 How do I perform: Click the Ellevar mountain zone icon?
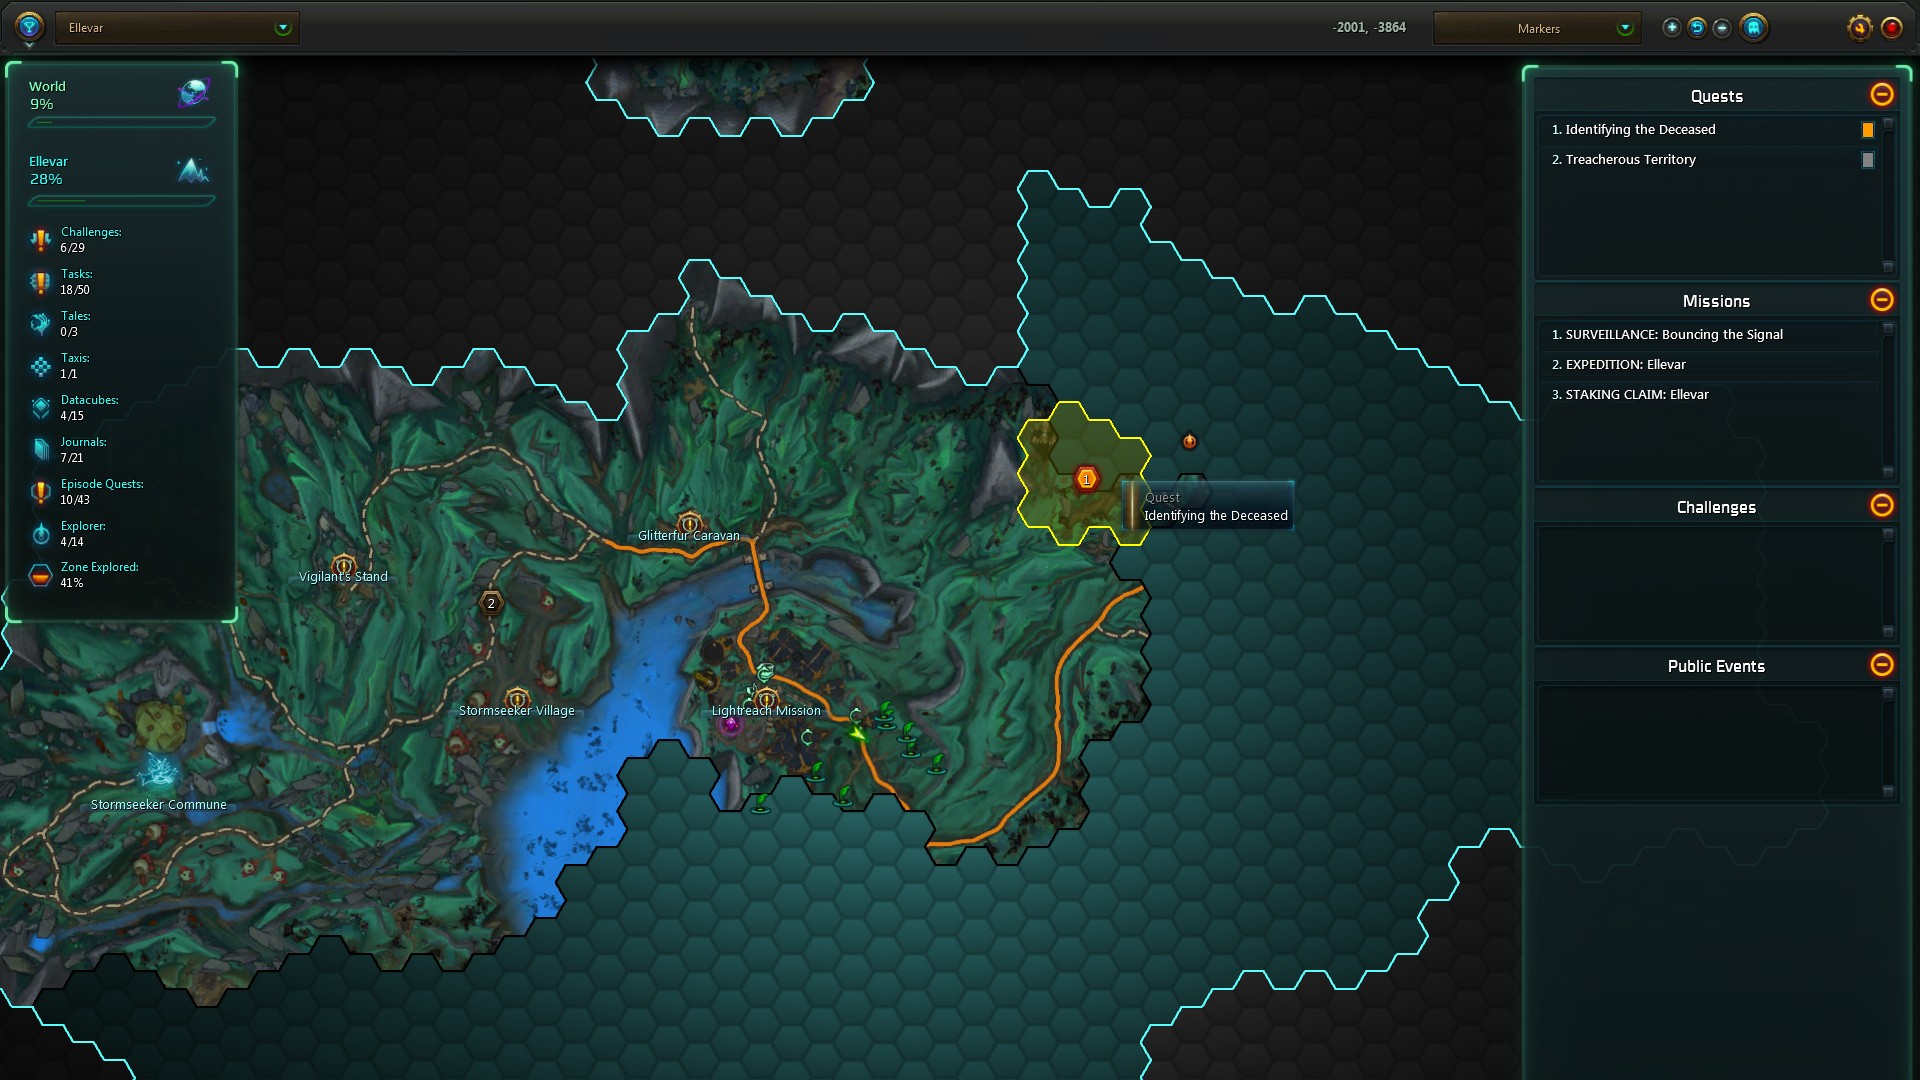pyautogui.click(x=193, y=170)
